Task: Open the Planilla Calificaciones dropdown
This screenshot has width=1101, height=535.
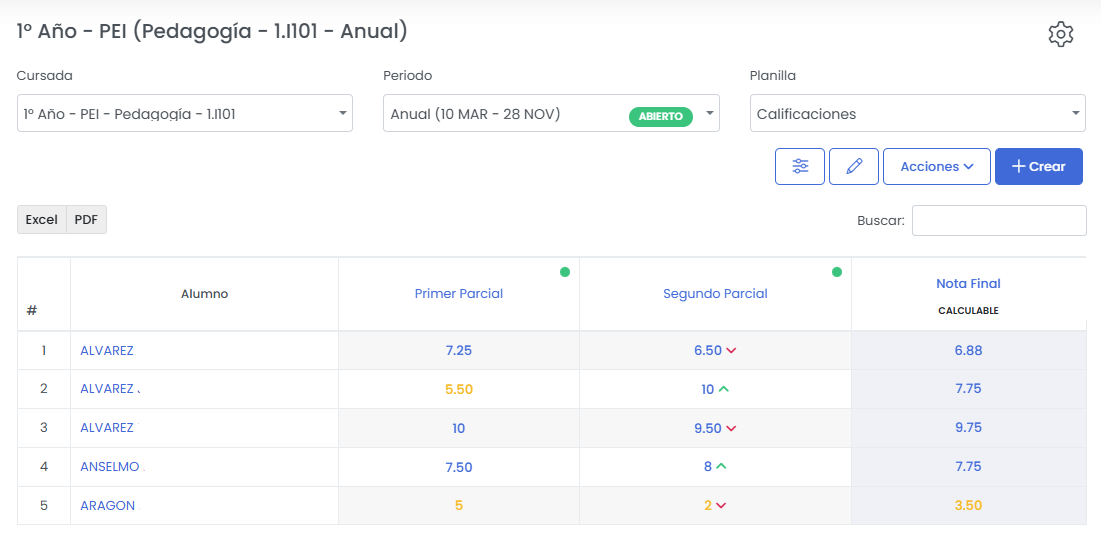Action: click(917, 114)
